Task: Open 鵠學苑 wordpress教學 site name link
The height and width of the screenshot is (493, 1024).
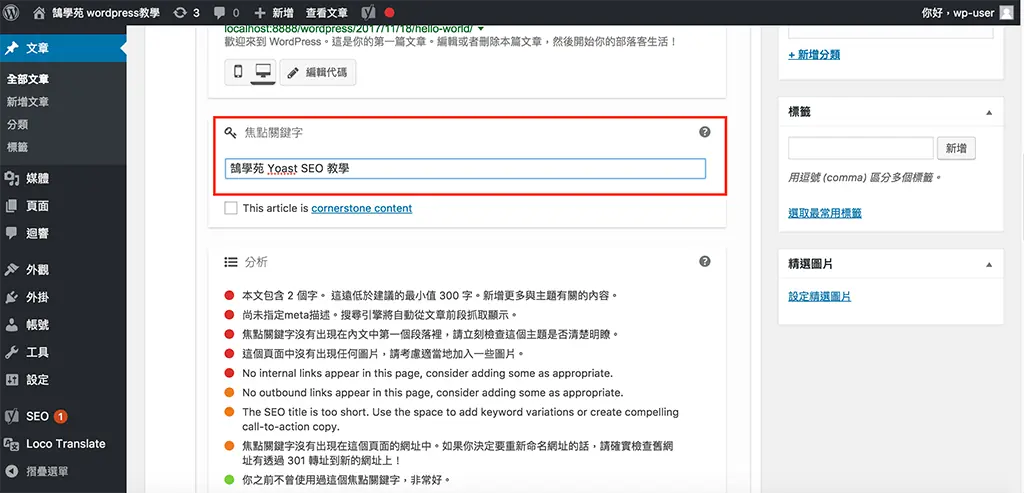Action: (x=106, y=12)
